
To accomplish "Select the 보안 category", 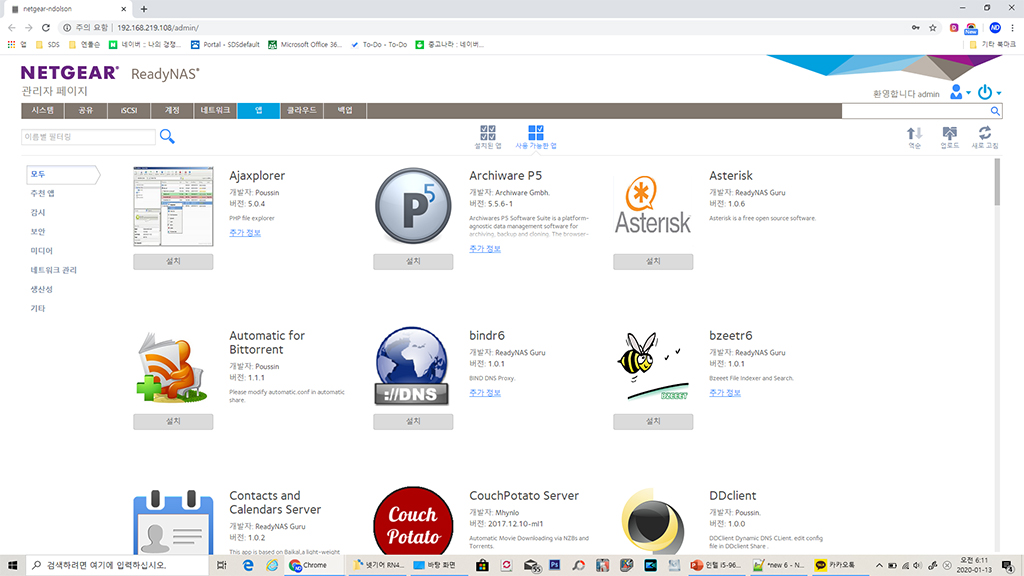I will [38, 231].
